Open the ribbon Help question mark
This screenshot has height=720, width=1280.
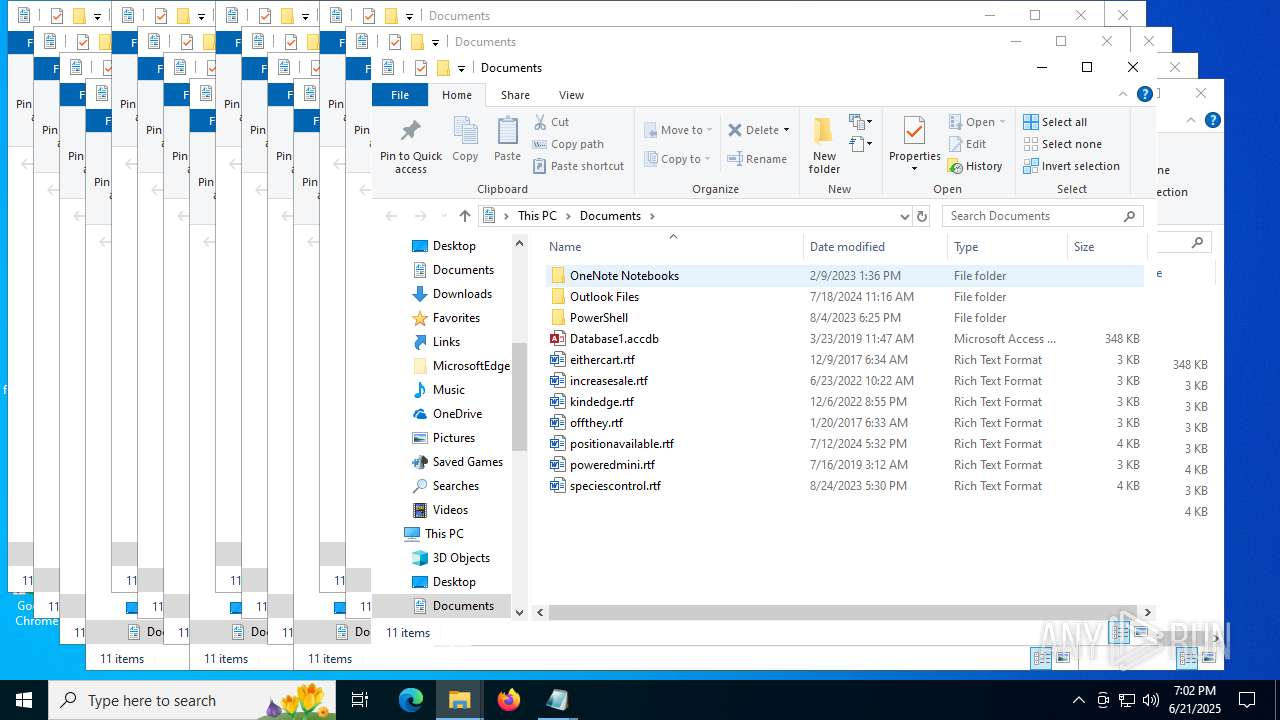point(1145,94)
